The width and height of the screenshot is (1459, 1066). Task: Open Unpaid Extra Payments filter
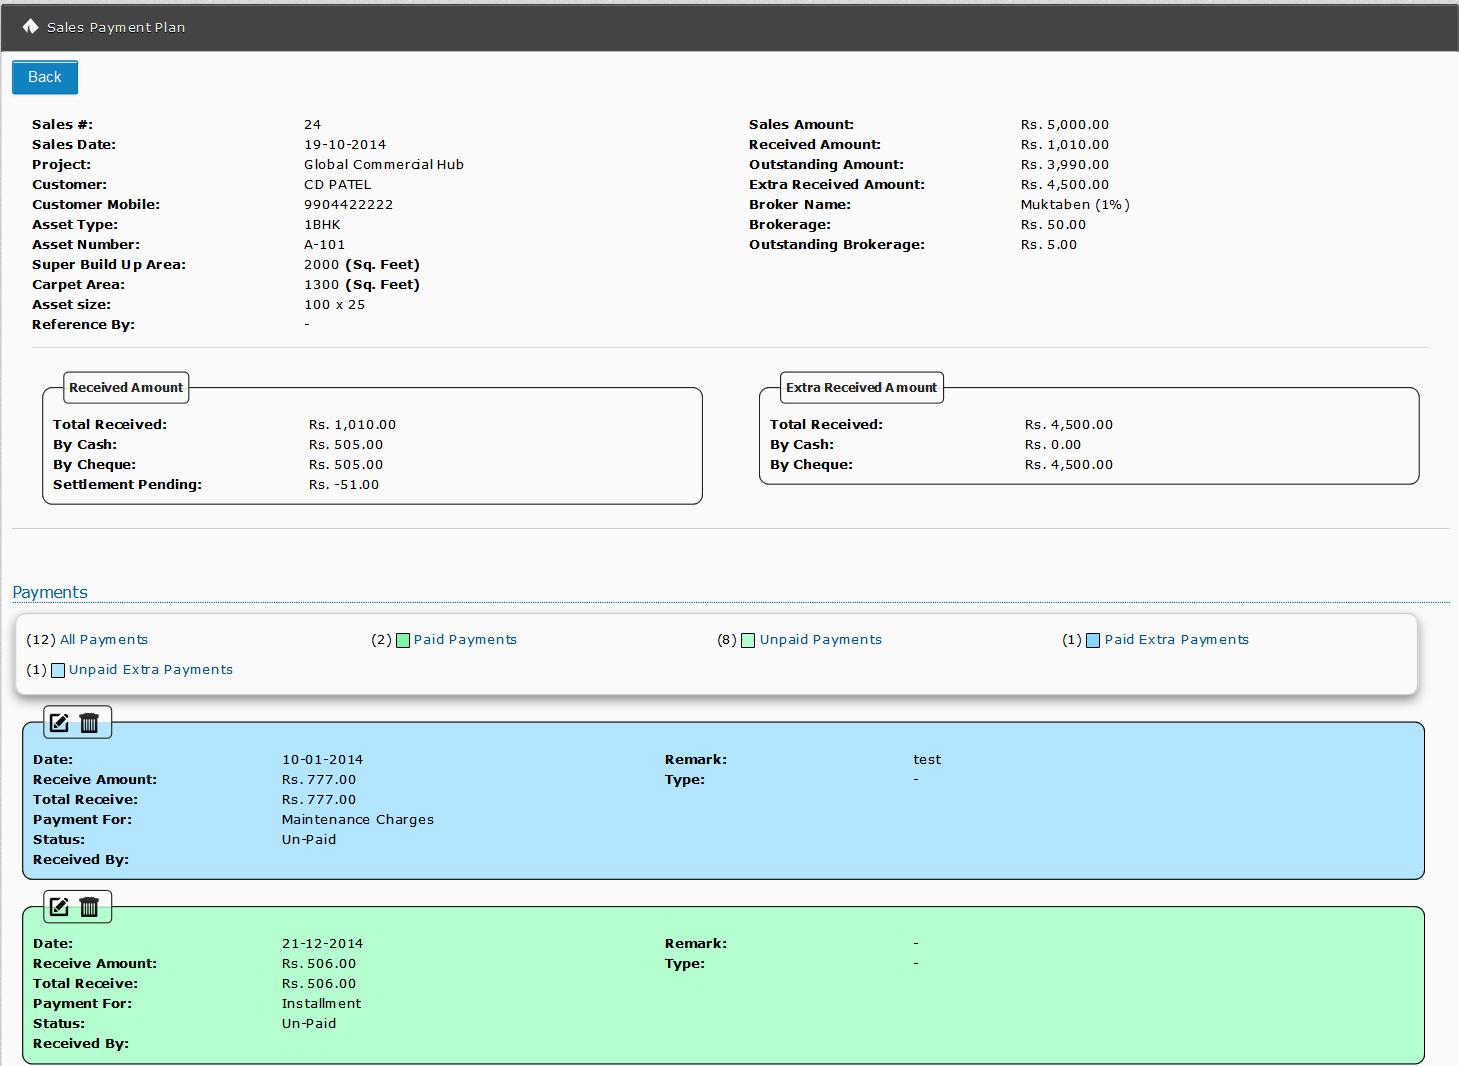click(150, 670)
